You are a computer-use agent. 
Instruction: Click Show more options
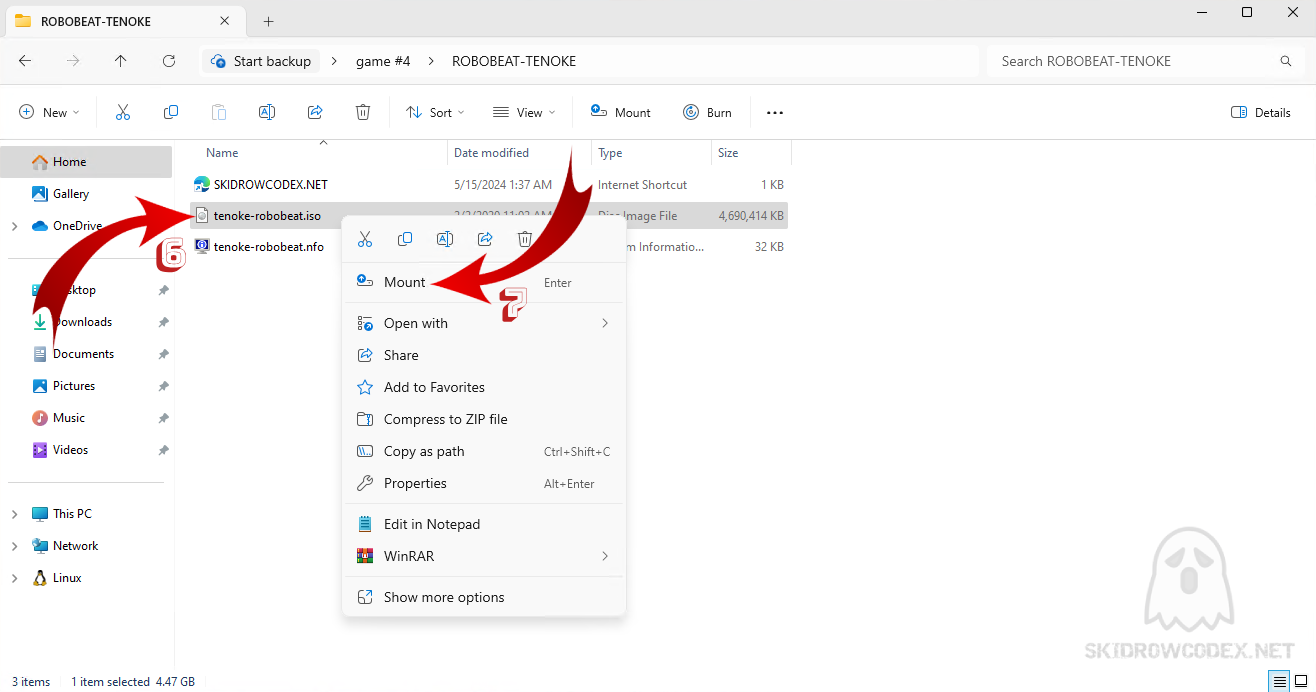[484, 597]
